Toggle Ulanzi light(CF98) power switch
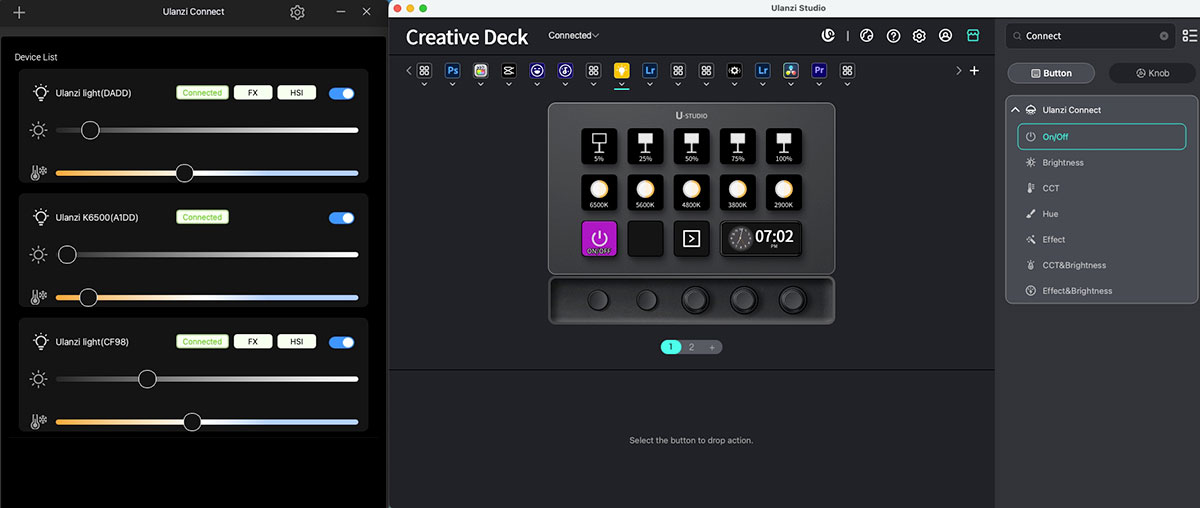 click(x=342, y=342)
